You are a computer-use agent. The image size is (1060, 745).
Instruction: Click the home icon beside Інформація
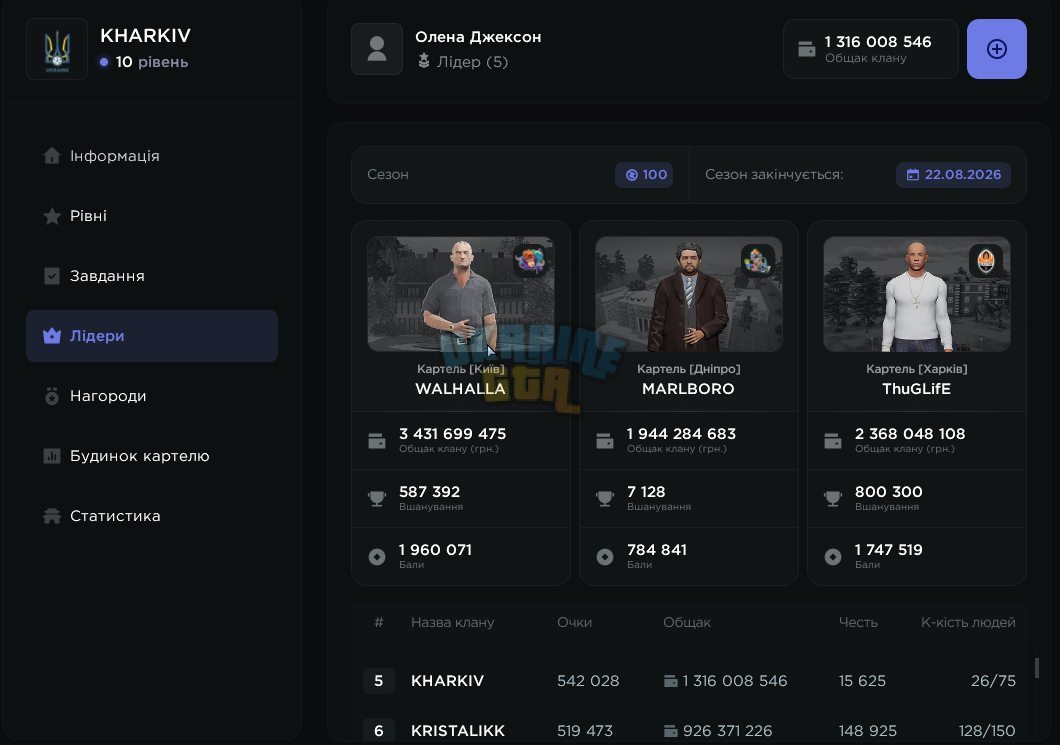click(52, 155)
